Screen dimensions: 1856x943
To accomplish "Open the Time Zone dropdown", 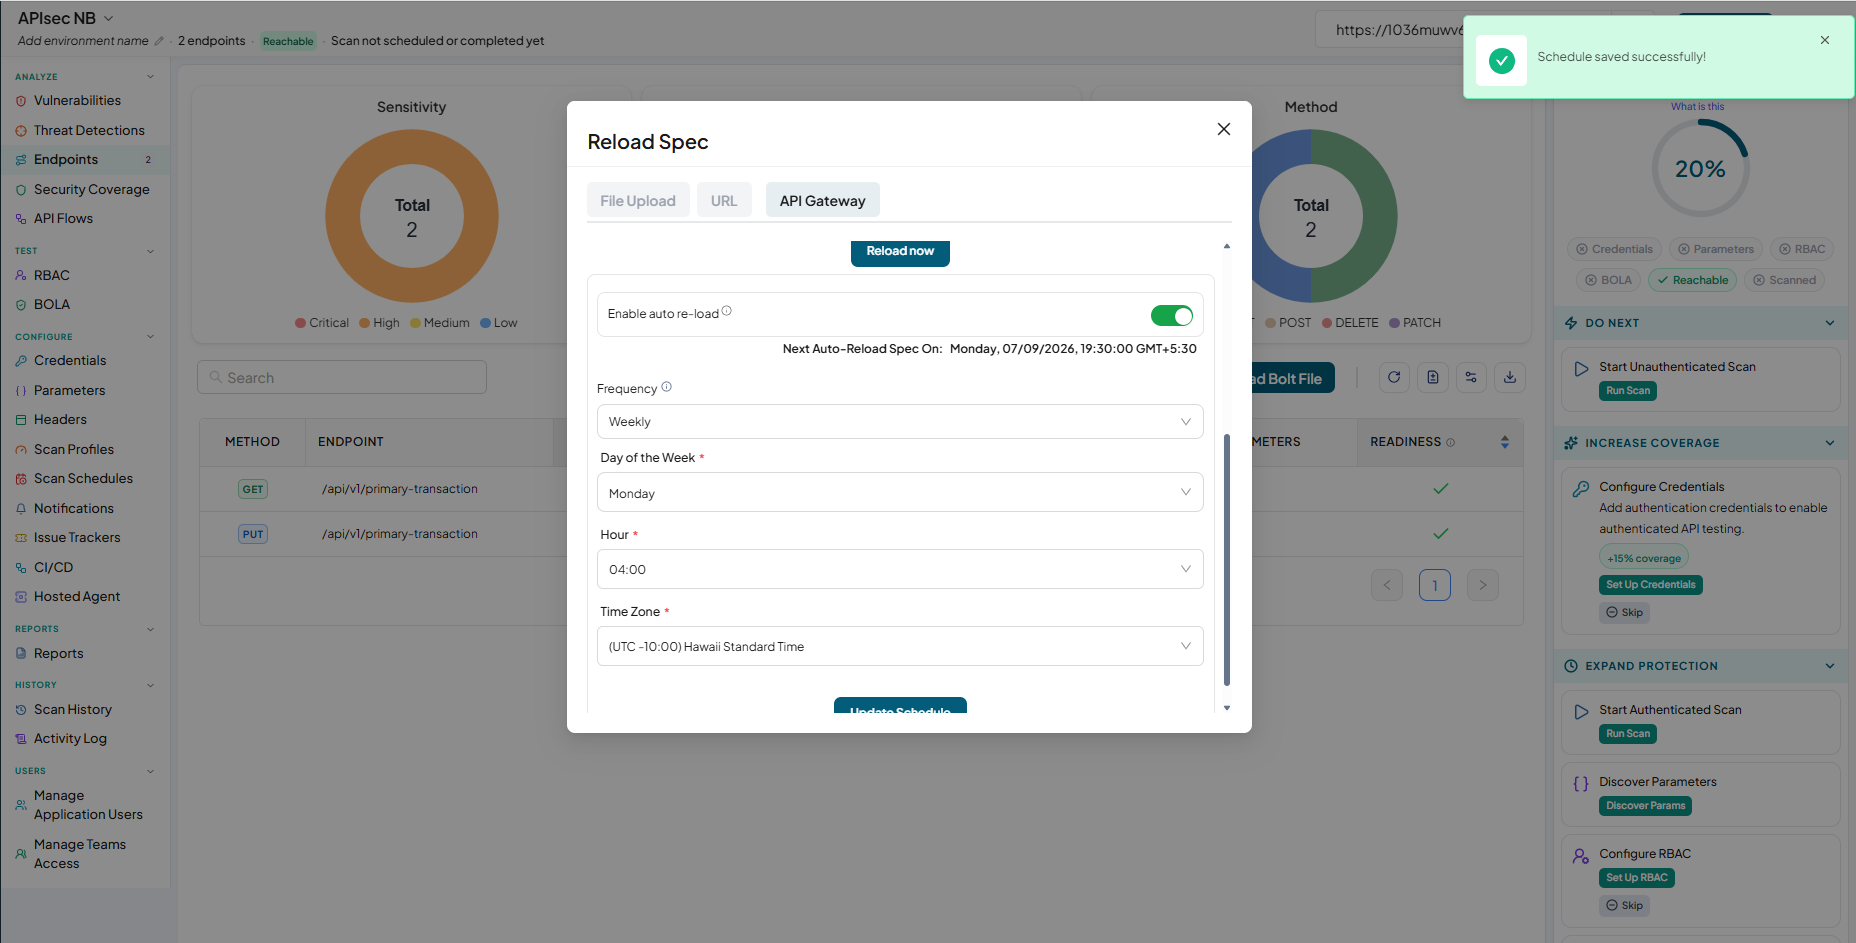I will point(900,646).
